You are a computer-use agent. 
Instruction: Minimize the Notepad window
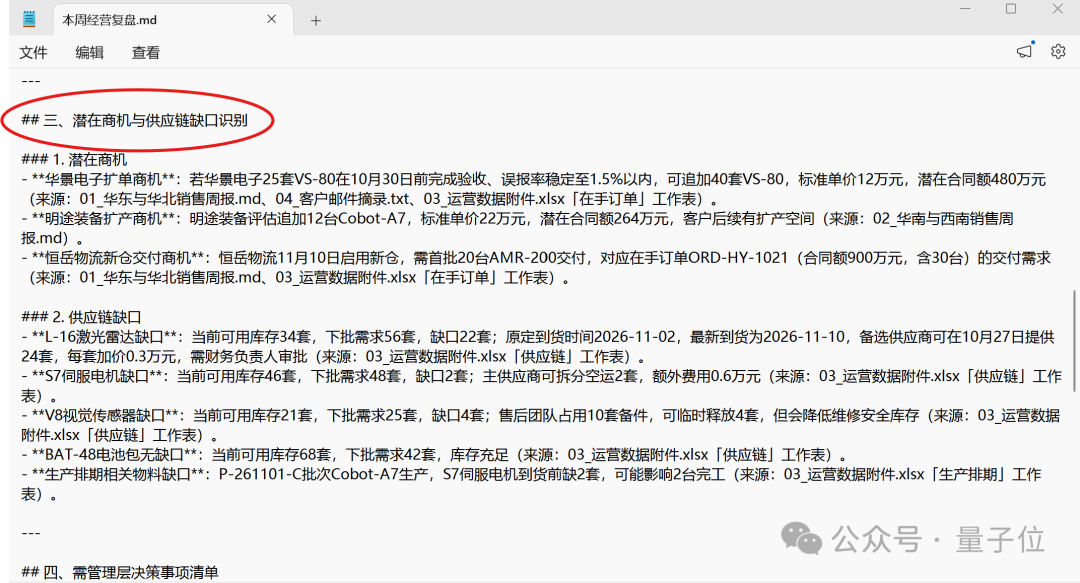pyautogui.click(x=965, y=9)
